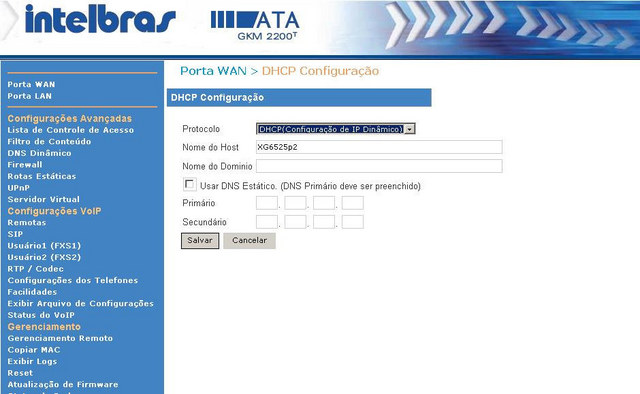Go to DNS Dinâmico page
The width and height of the screenshot is (640, 394).
tap(39, 153)
